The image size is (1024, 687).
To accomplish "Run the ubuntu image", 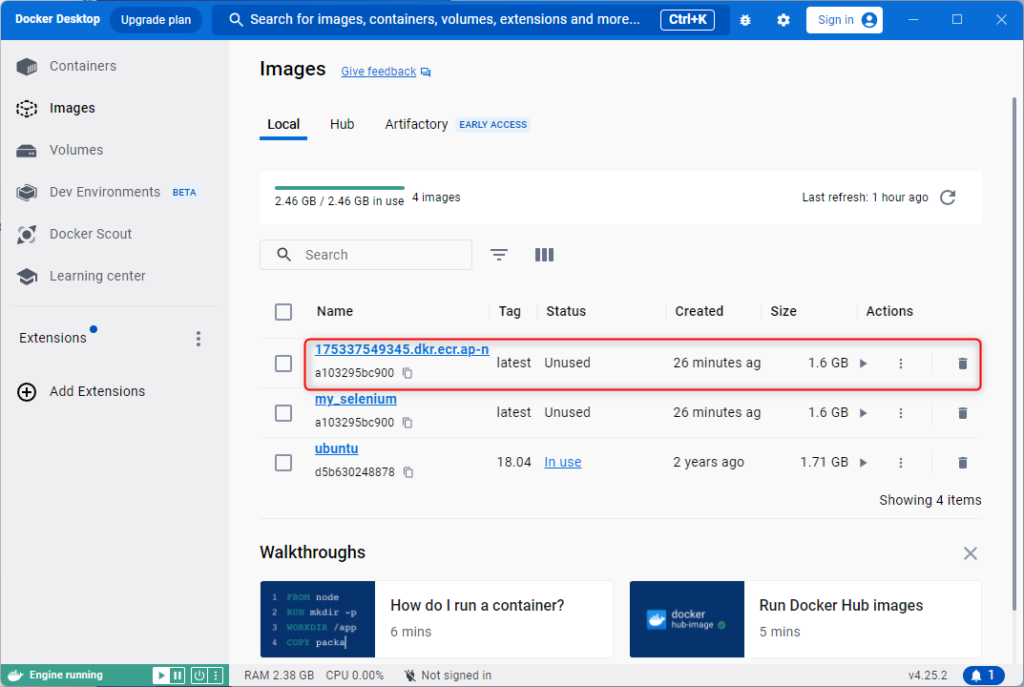I will point(863,463).
